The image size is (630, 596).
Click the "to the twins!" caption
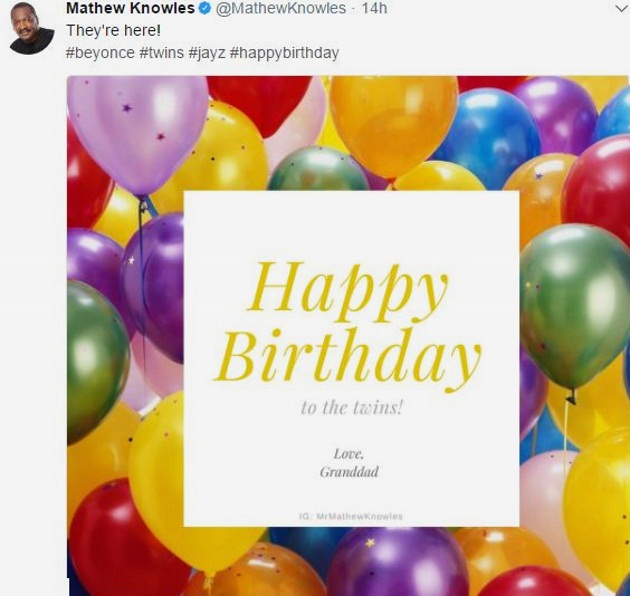point(352,408)
